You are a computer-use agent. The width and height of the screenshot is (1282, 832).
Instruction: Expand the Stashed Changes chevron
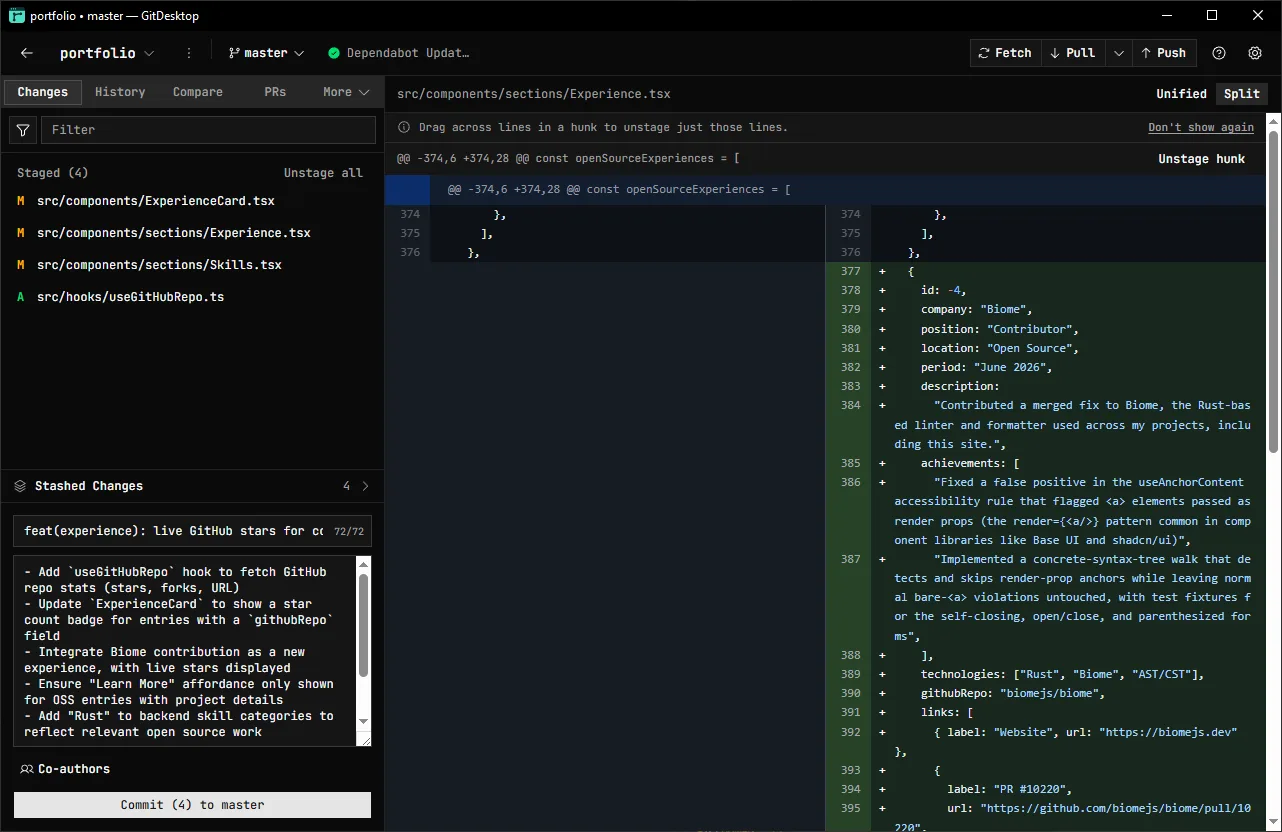coord(365,486)
